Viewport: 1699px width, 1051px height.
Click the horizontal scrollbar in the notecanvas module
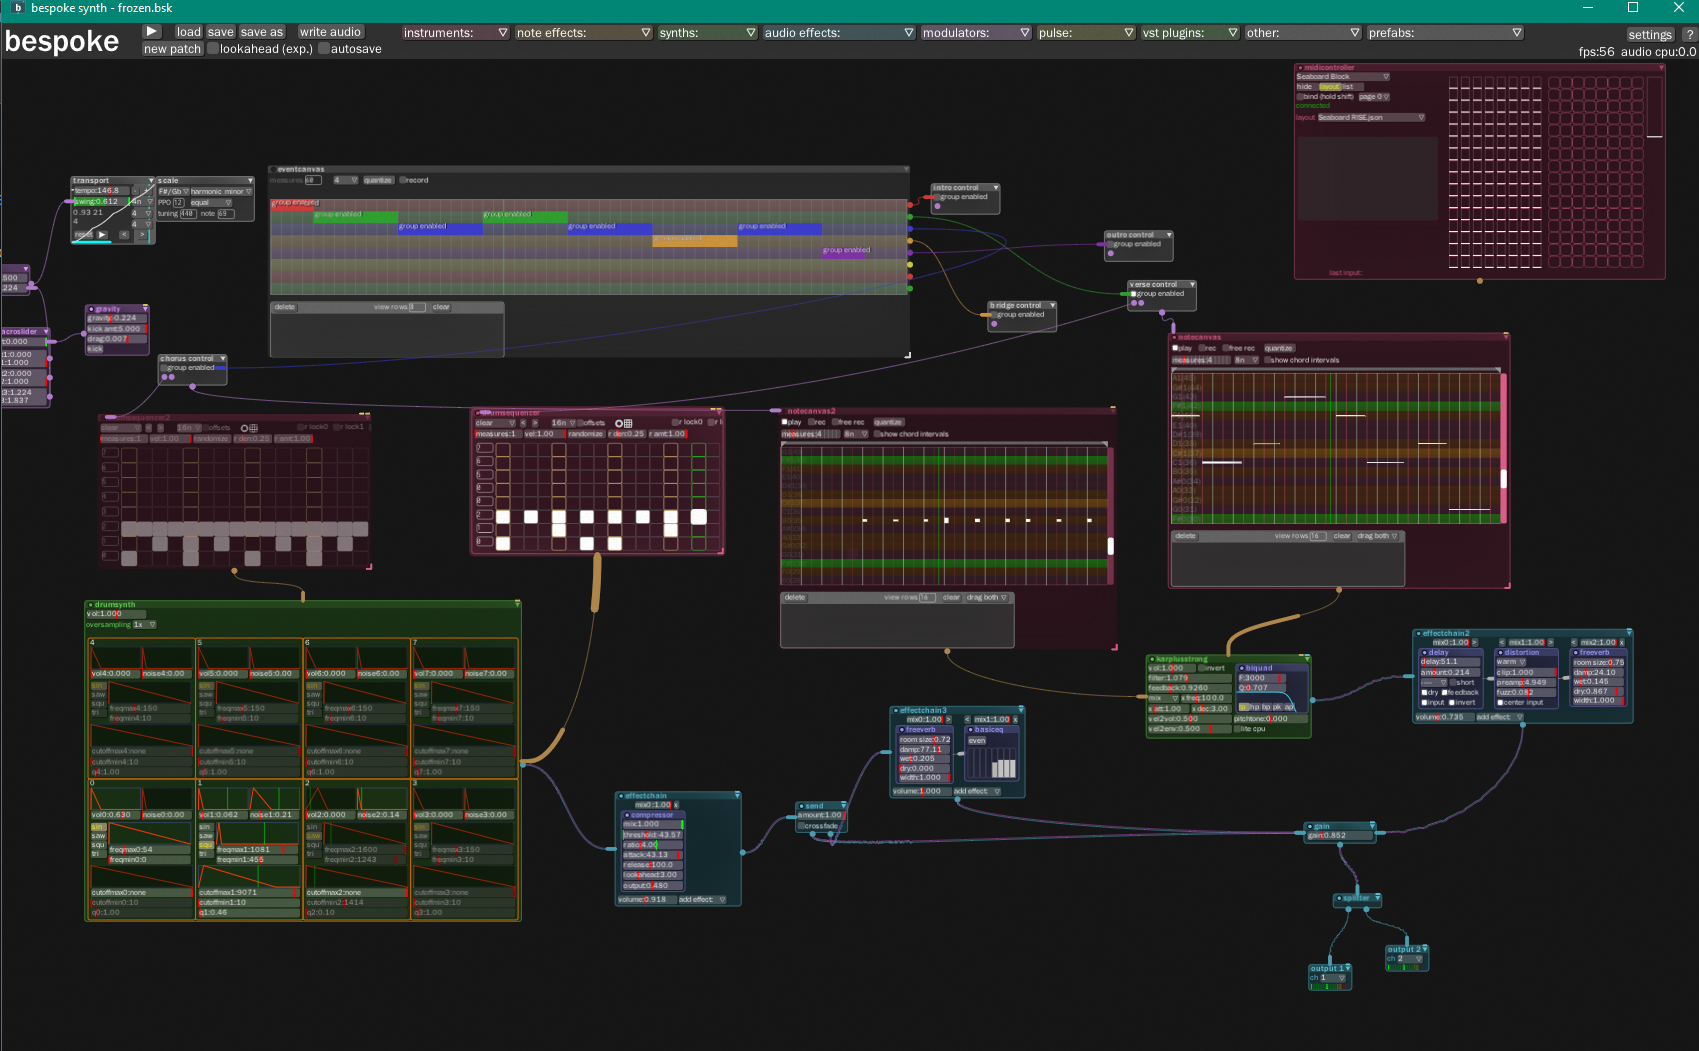click(x=1334, y=369)
